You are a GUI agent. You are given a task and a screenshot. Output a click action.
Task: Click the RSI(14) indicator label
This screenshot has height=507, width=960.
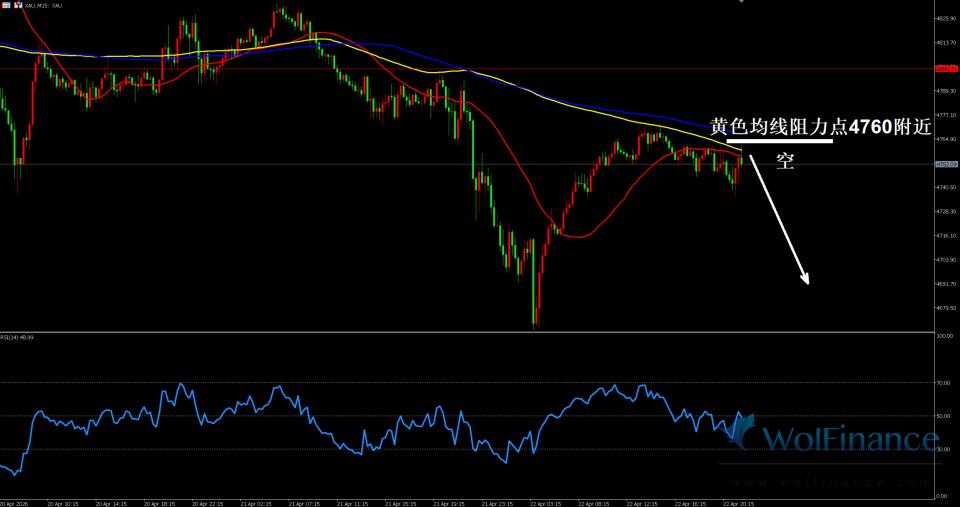click(18, 337)
